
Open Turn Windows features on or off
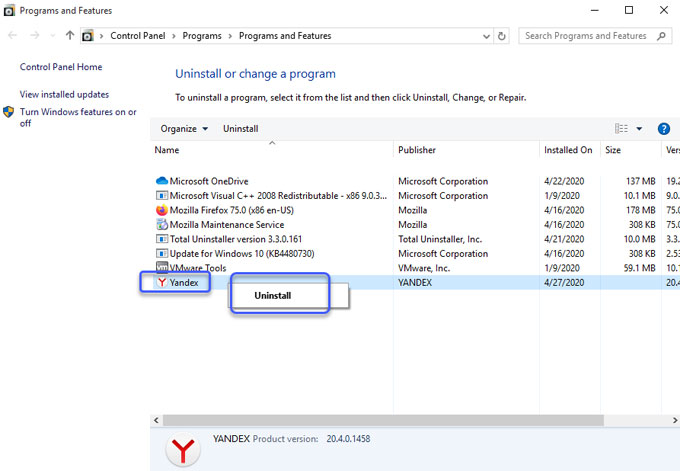click(78, 117)
